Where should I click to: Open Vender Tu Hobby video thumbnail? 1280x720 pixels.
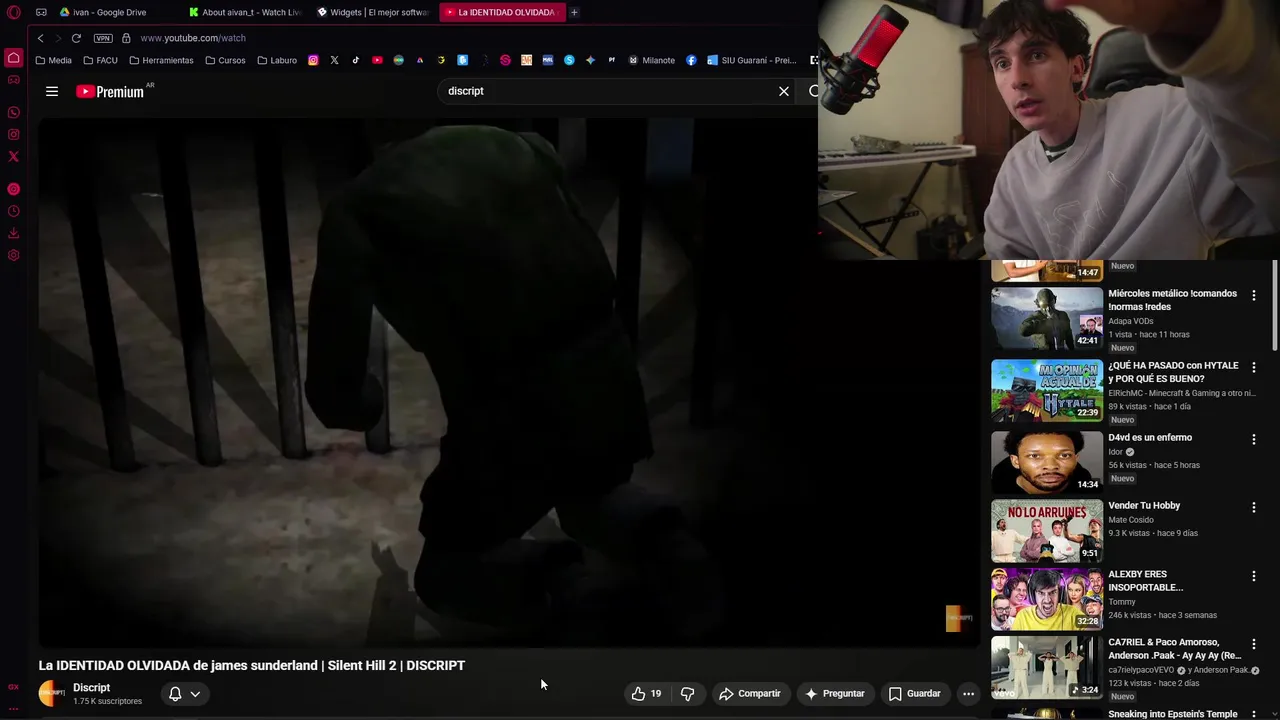[x=1047, y=530]
